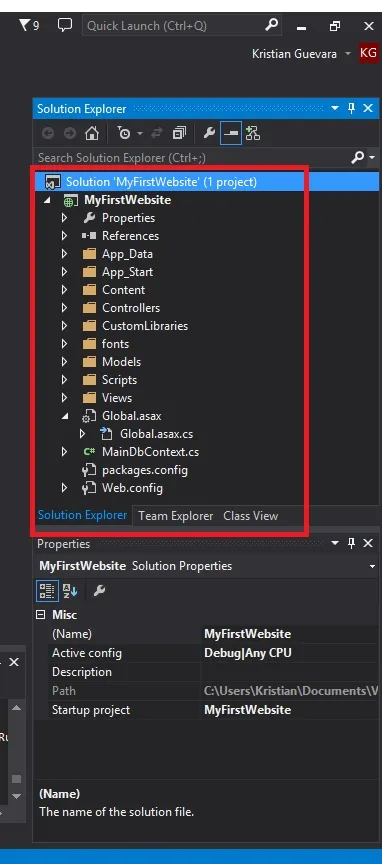Click the Collapse All toolbar icon

179,133
